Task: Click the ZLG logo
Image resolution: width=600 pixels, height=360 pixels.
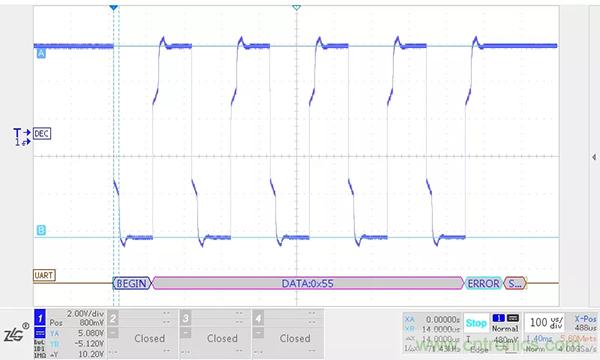Action: [x=16, y=334]
